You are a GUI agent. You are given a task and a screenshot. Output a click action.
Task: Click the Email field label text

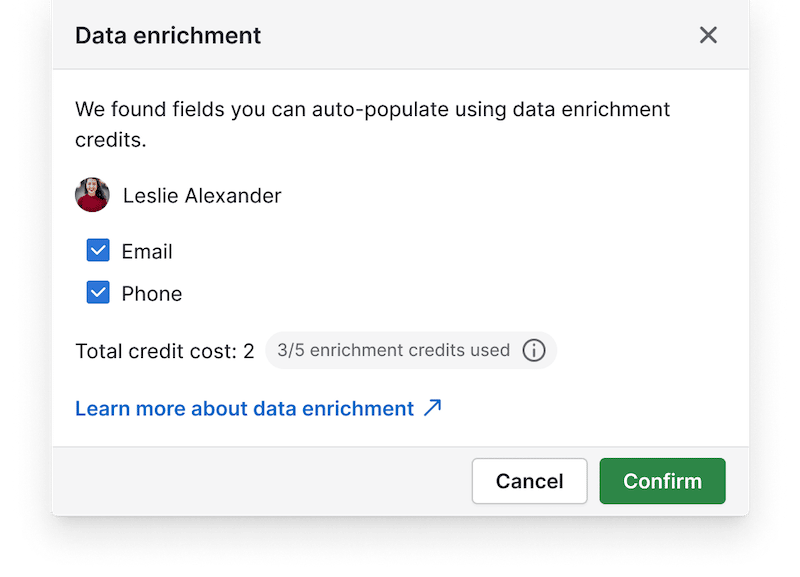[x=146, y=251]
